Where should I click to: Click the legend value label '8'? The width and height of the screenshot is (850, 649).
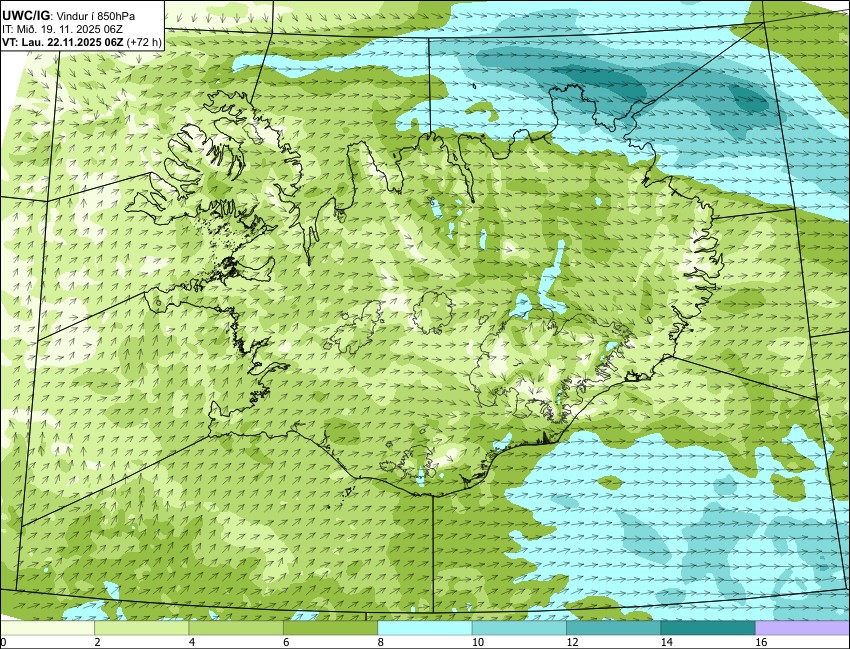[x=381, y=642]
